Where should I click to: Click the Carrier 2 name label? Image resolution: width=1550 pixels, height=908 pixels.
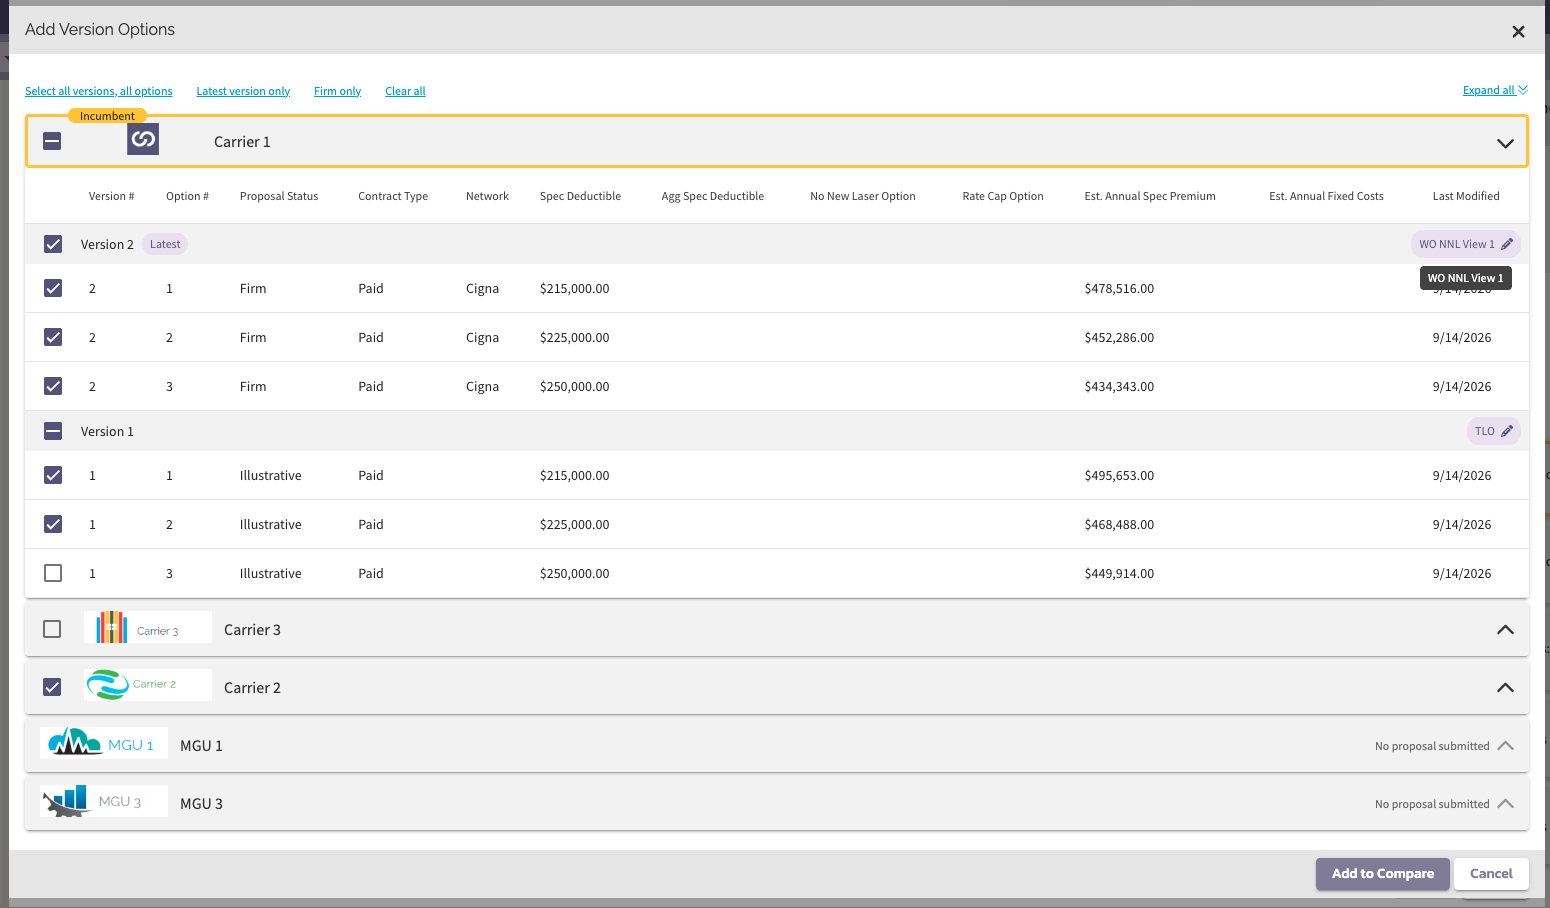pyautogui.click(x=252, y=688)
